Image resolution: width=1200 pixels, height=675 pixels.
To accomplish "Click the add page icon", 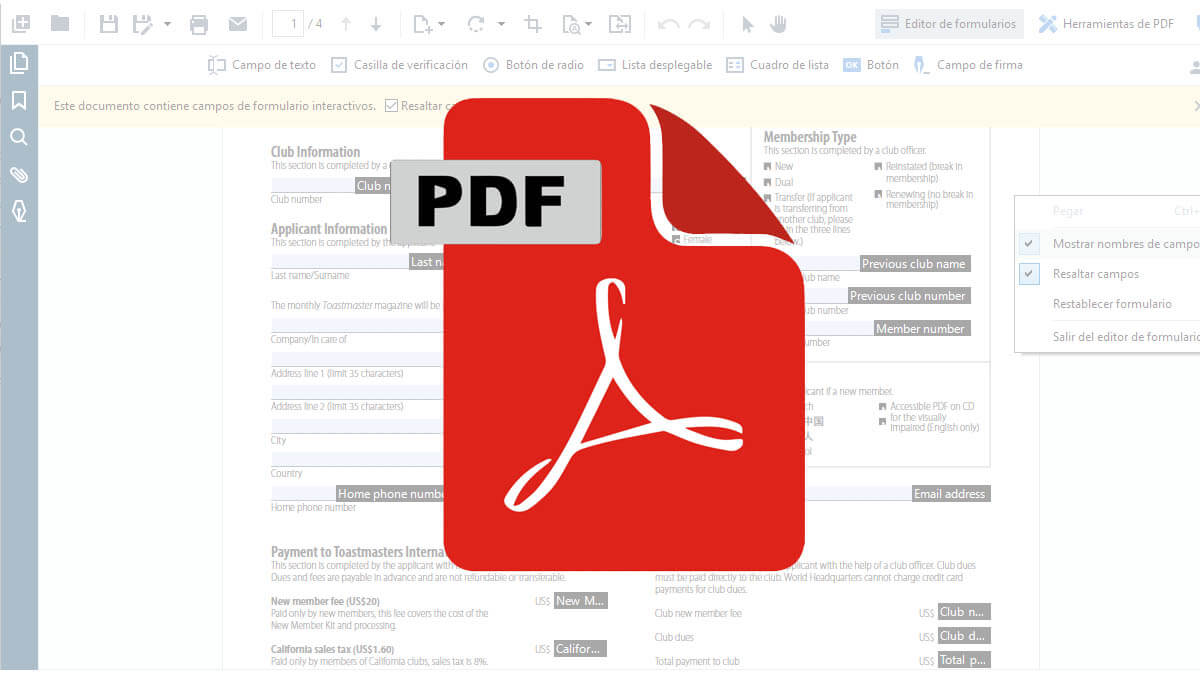I will click(423, 23).
